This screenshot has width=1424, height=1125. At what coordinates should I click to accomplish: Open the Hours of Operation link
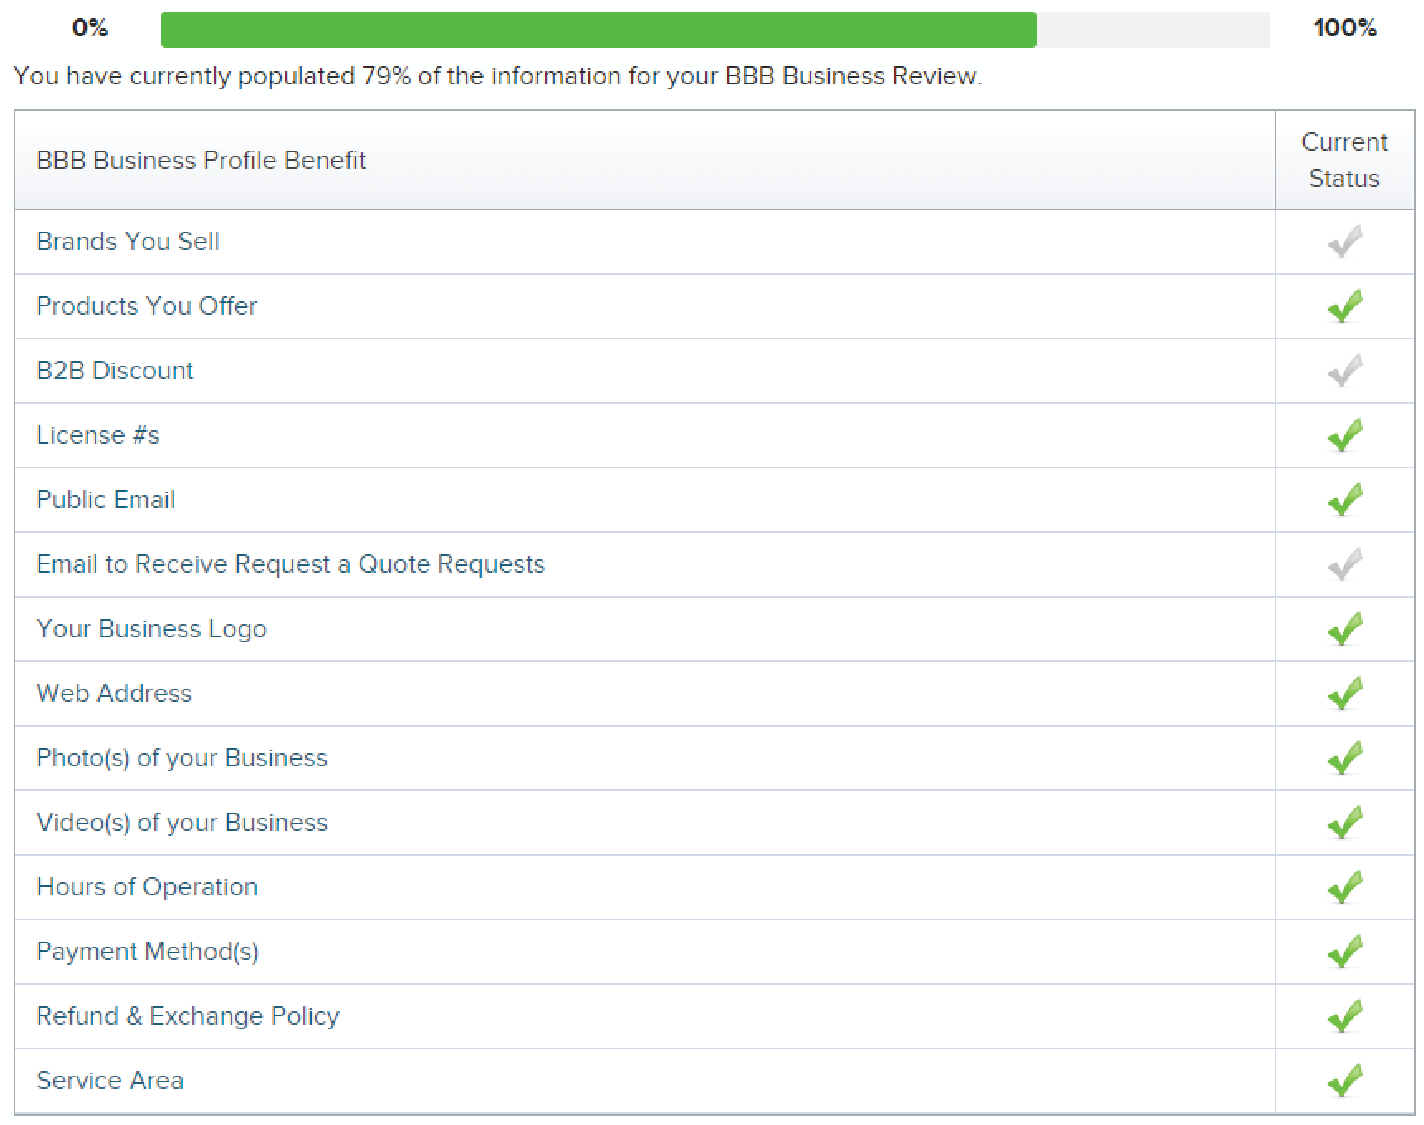click(147, 887)
